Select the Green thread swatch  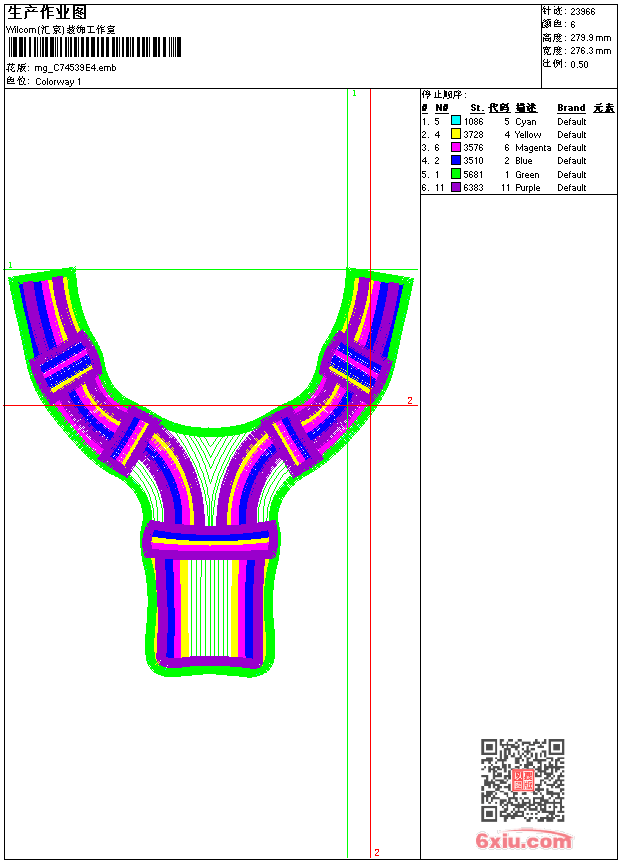[x=455, y=174]
